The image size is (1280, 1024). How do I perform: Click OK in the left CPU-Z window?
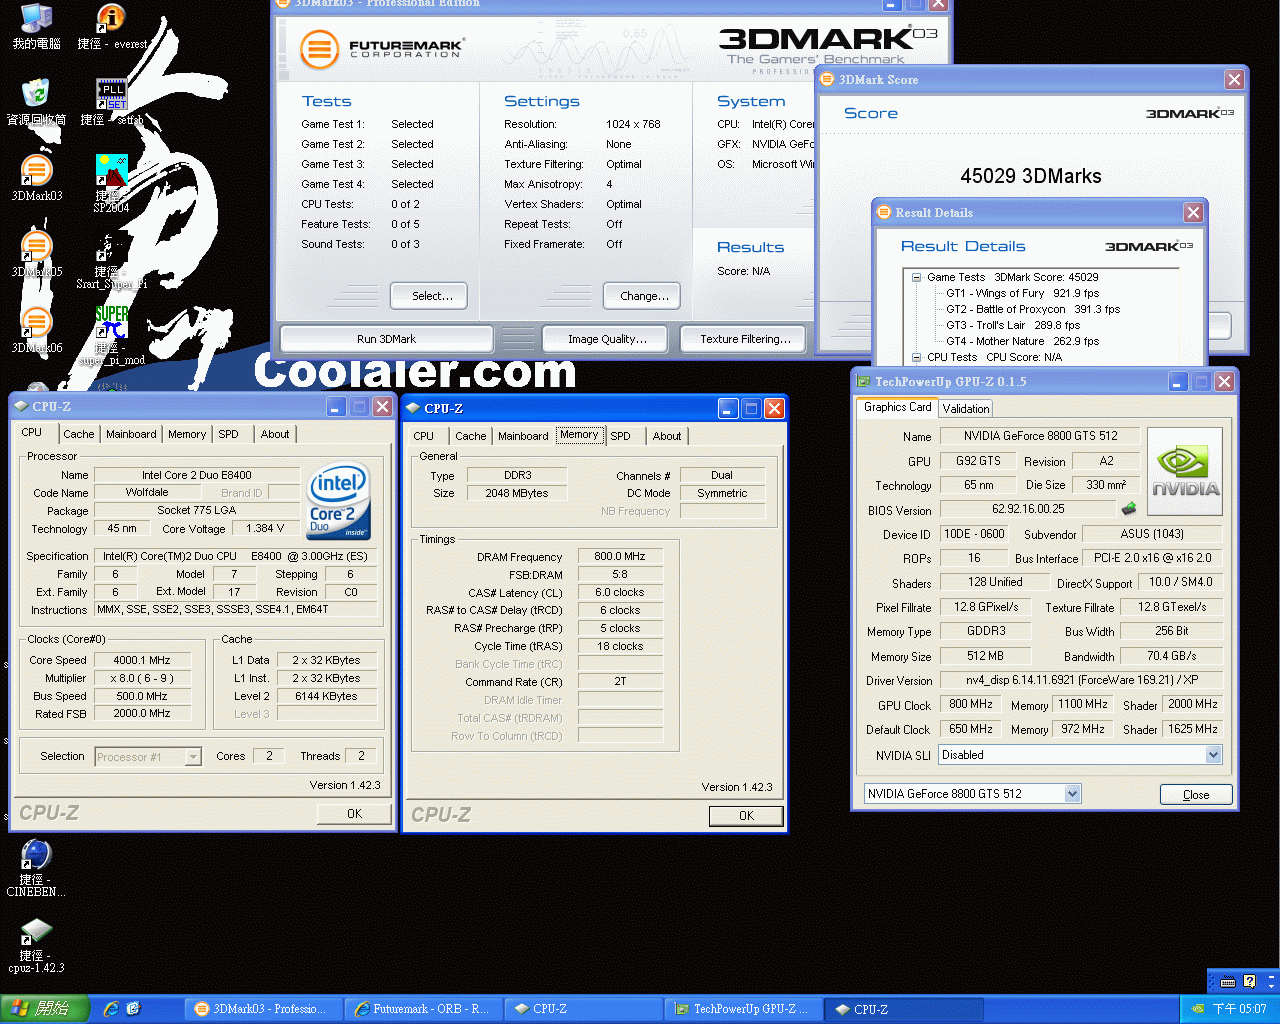(x=354, y=814)
